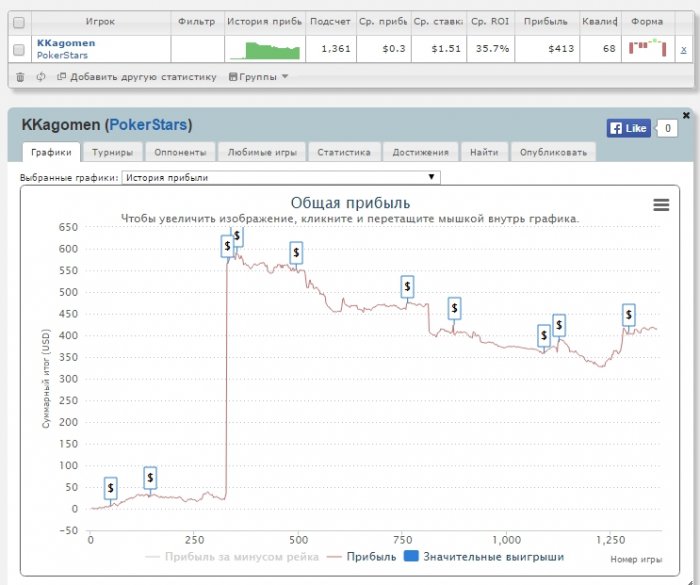Click the $ marker near game 760
The image size is (700, 585).
(x=407, y=287)
